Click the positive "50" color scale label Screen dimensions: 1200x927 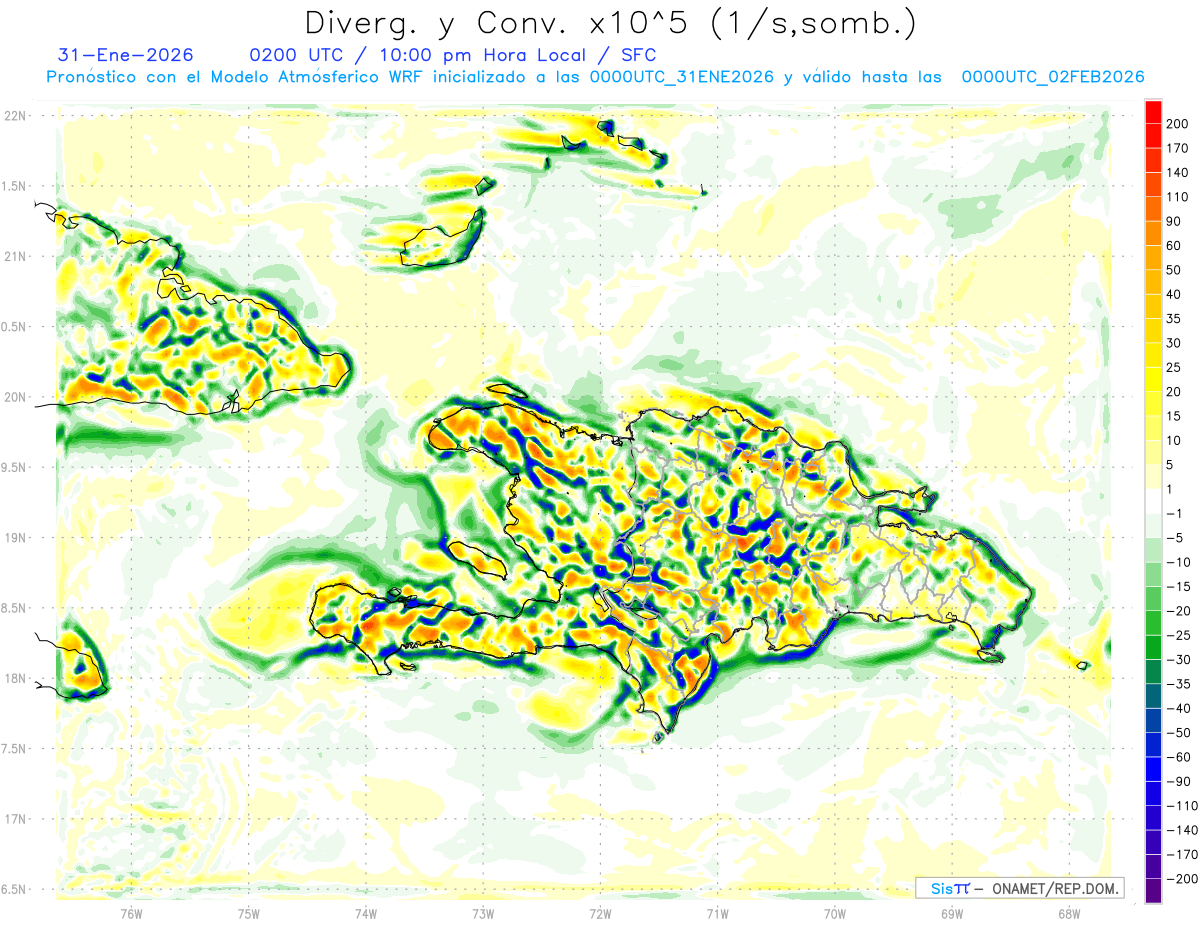pyautogui.click(x=1177, y=270)
